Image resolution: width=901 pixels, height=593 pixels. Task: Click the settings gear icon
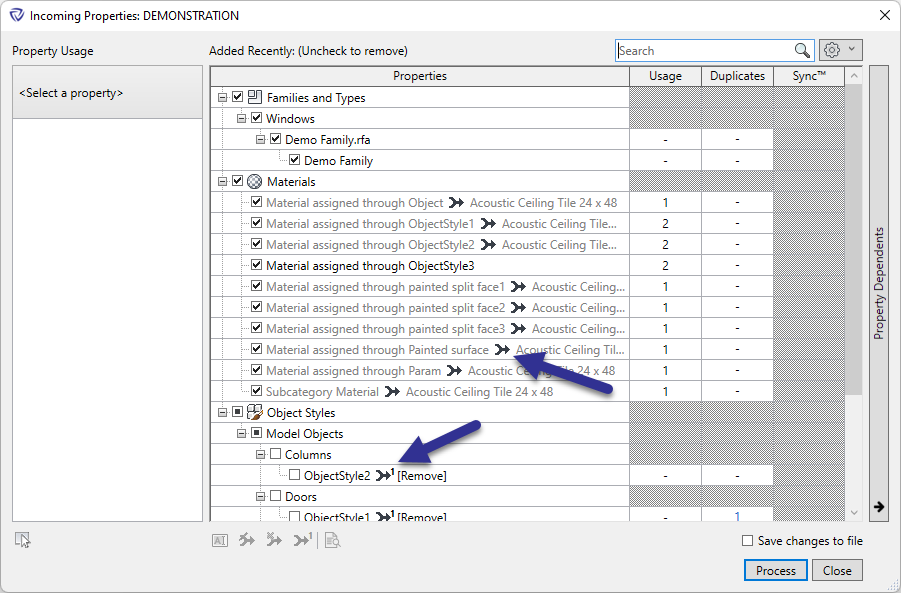pyautogui.click(x=831, y=50)
